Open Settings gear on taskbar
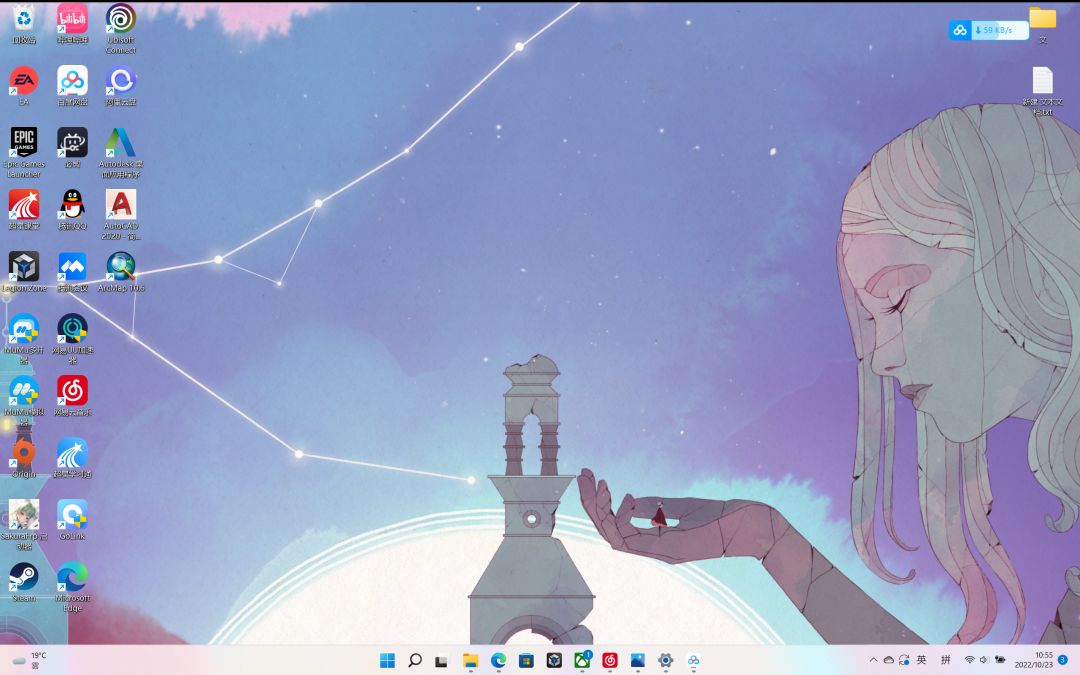This screenshot has width=1080, height=675. point(665,661)
